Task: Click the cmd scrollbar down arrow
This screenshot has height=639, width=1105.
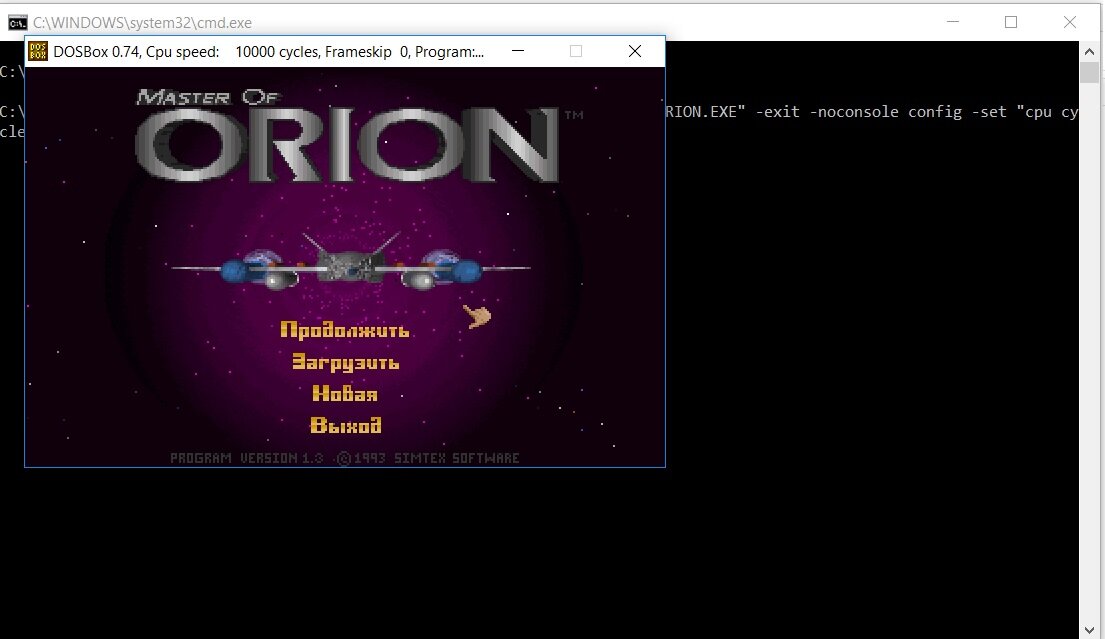Action: (x=1089, y=630)
